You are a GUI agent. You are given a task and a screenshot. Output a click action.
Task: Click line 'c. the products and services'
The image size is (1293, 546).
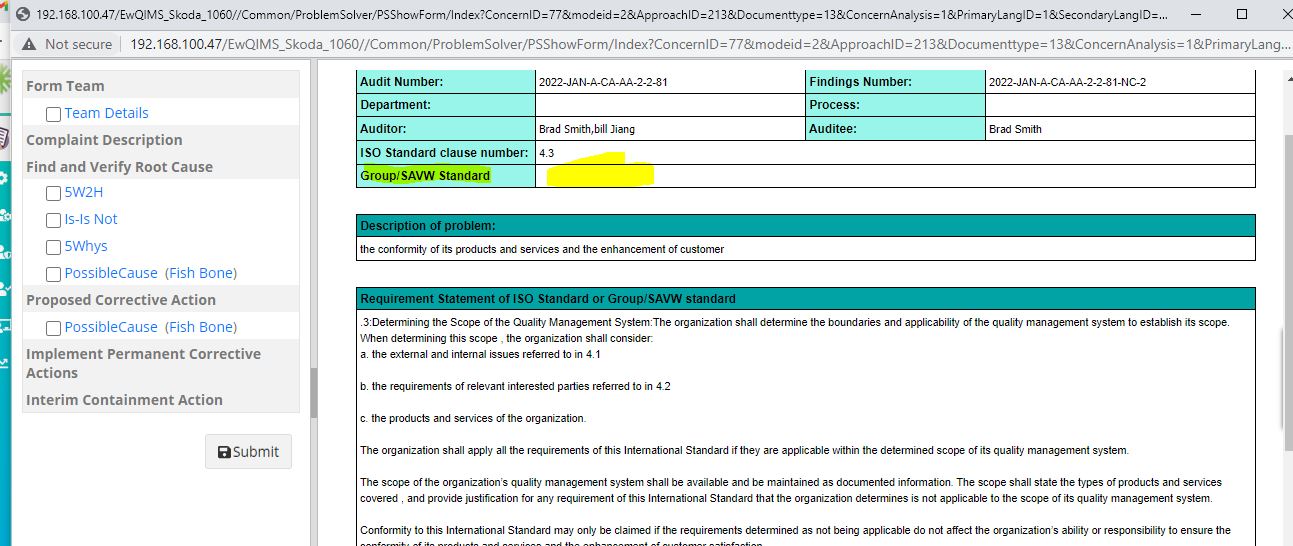[x=473, y=418]
